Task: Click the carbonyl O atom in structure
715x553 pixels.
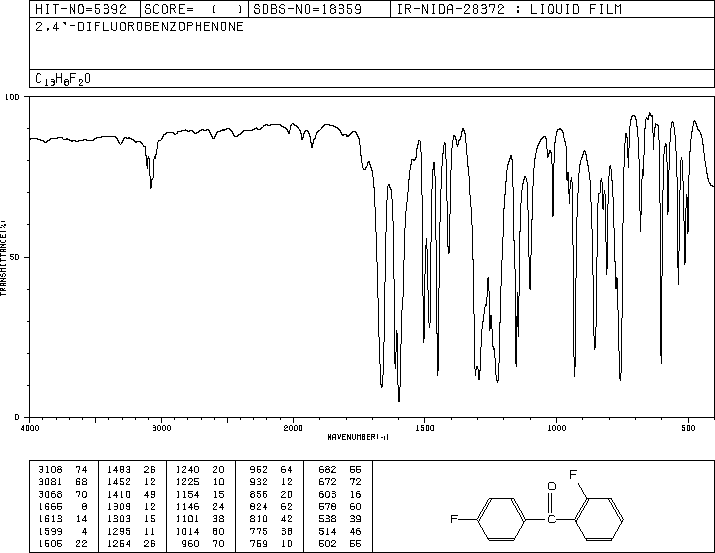Action: 552,486
